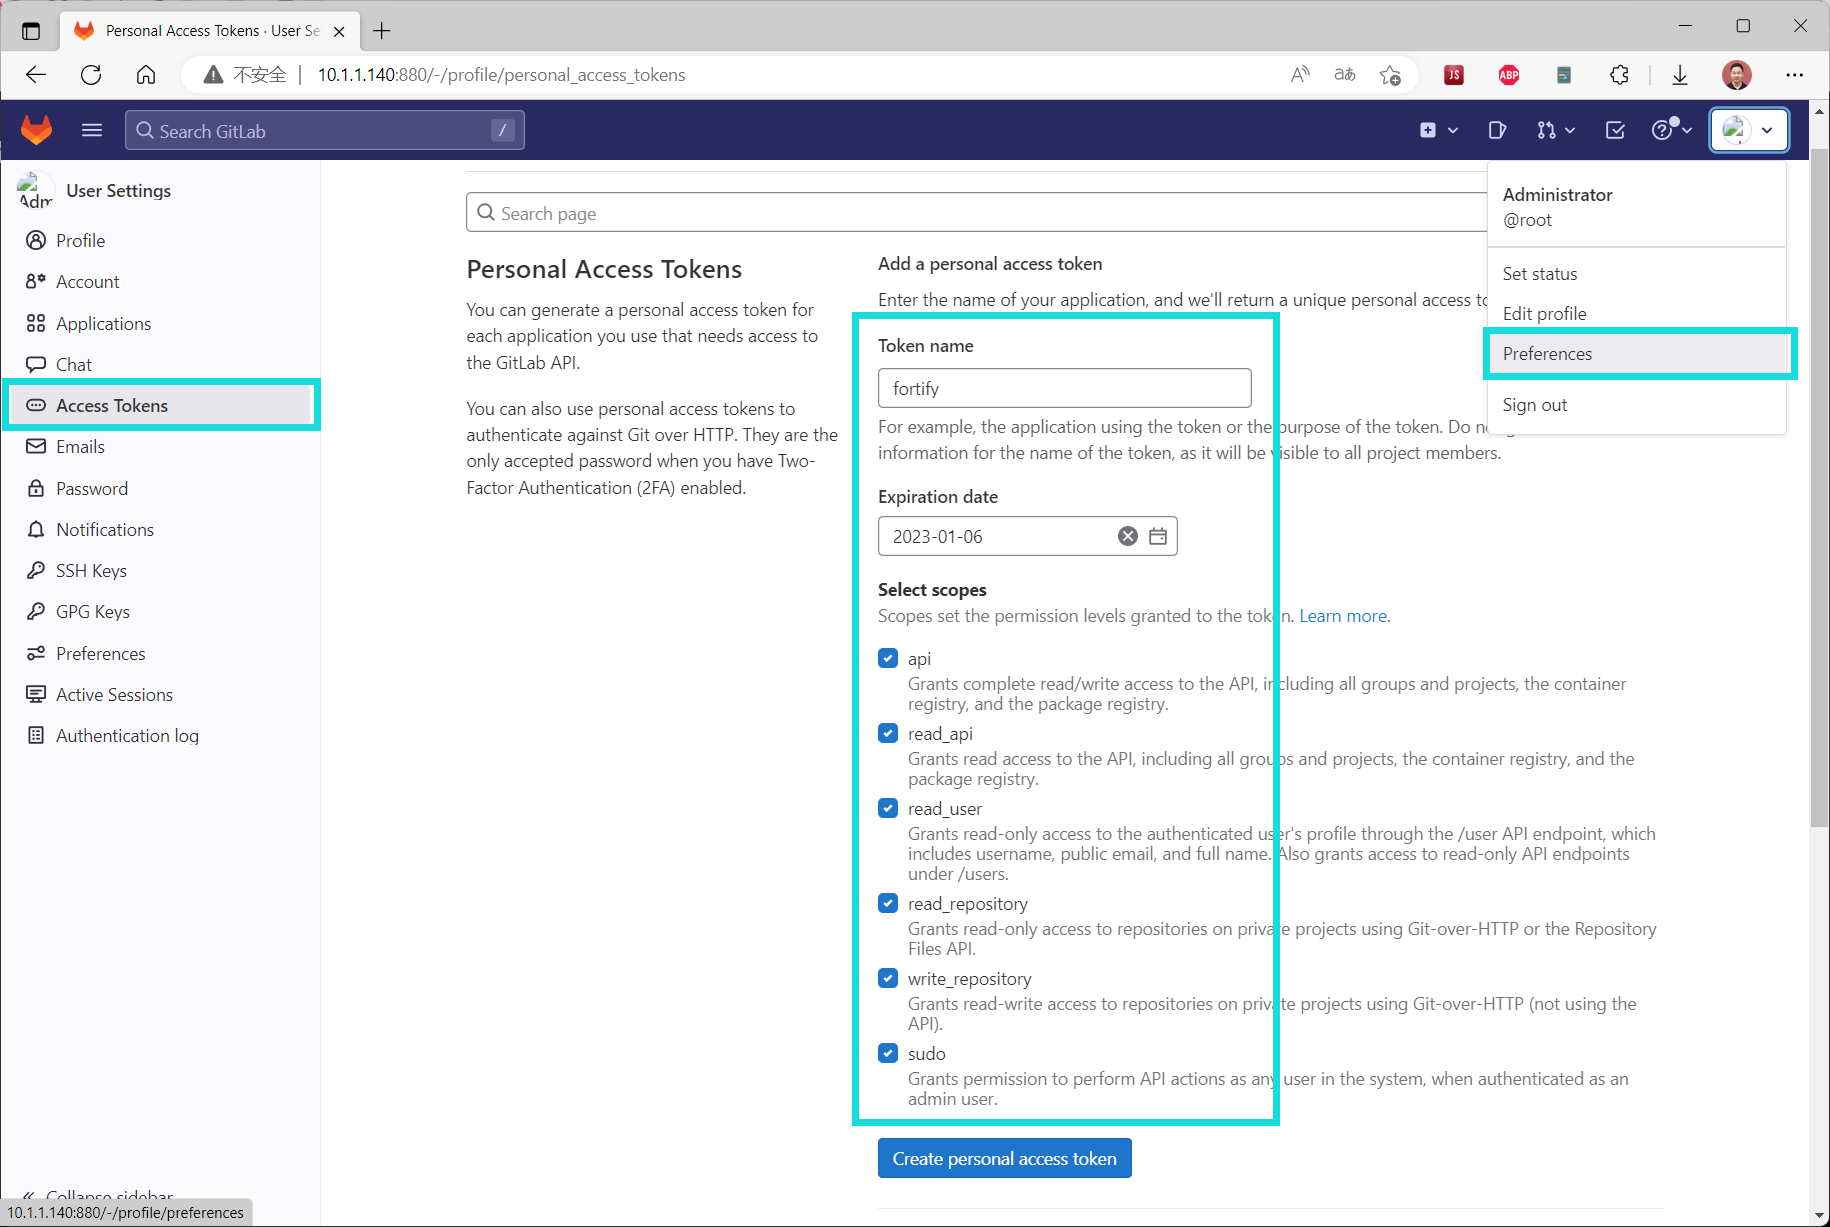Click the ABP adblock extension icon
Viewport: 1830px width, 1227px height.
[x=1509, y=75]
